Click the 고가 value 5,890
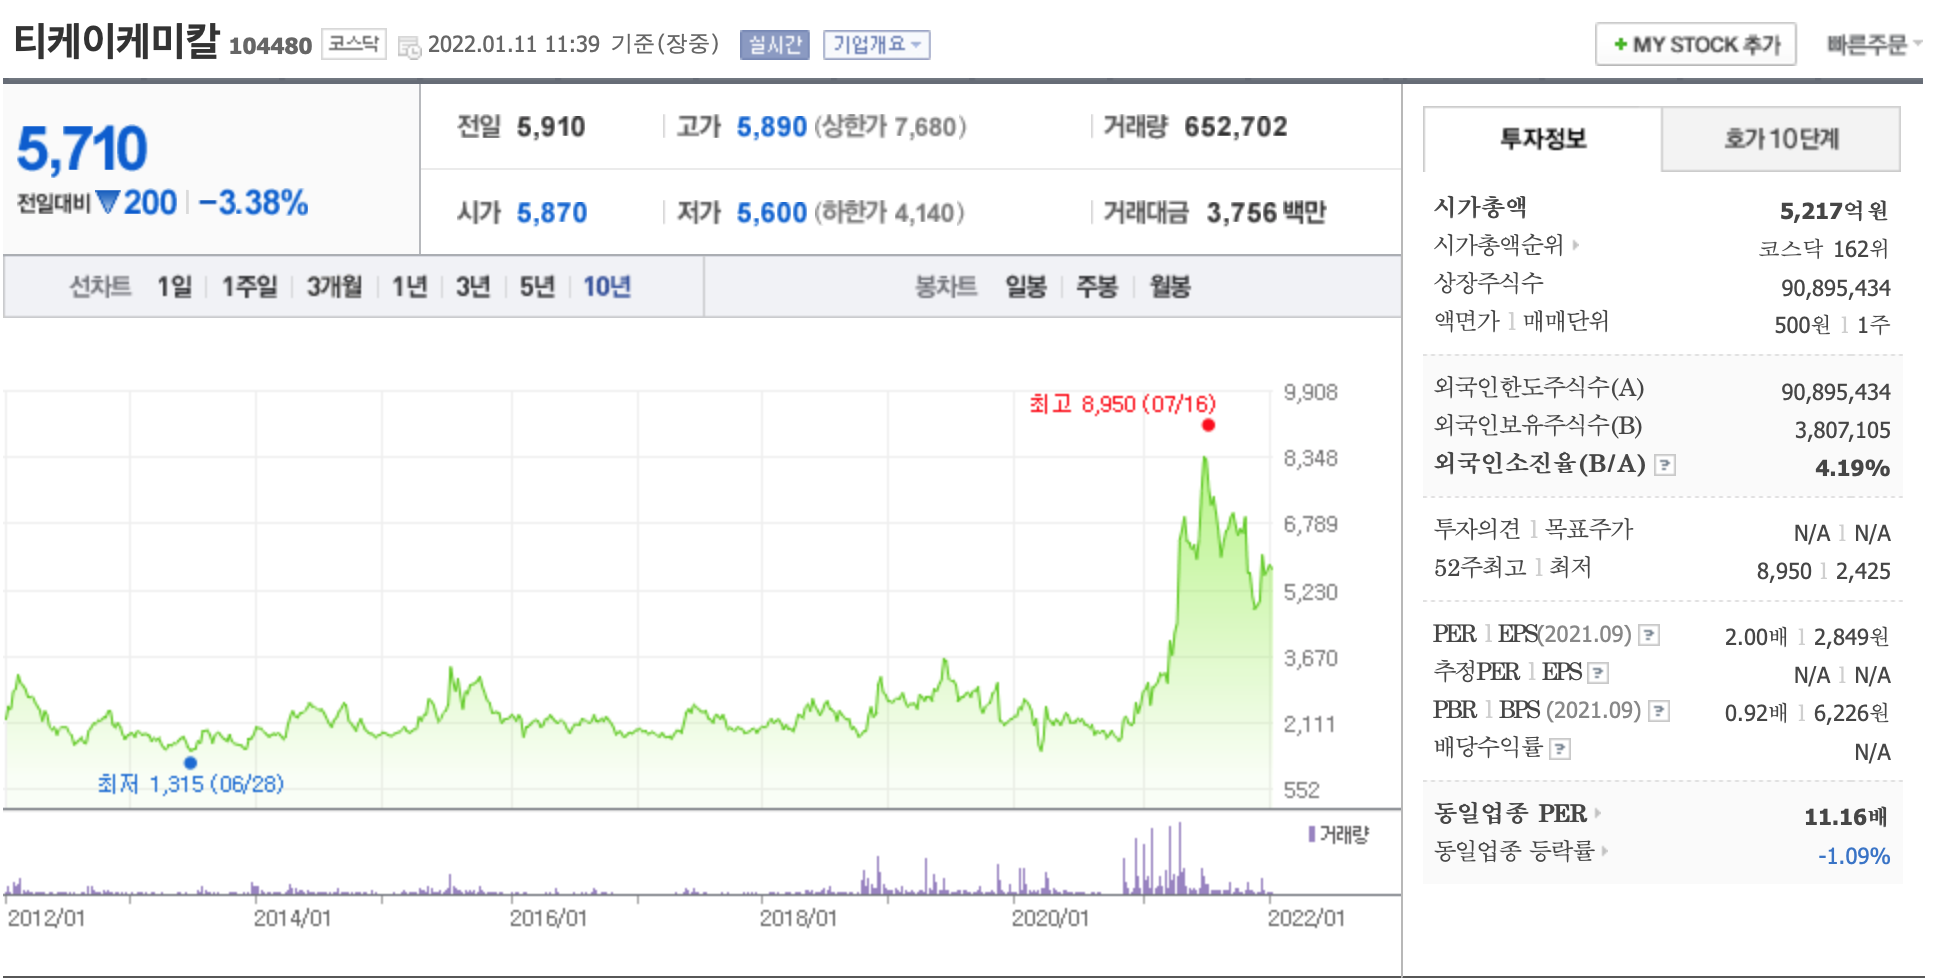 click(771, 127)
